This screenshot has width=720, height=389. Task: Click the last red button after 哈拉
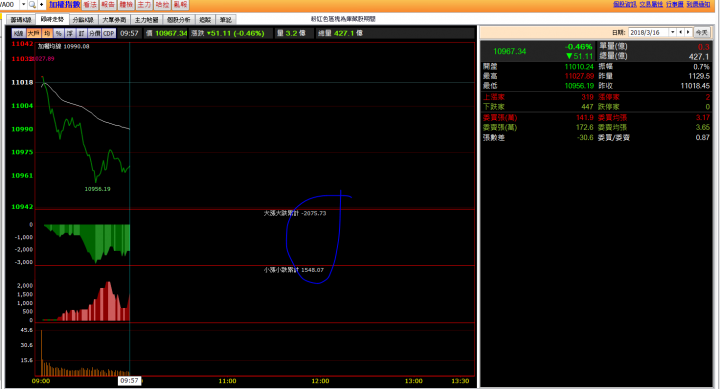tap(180, 5)
